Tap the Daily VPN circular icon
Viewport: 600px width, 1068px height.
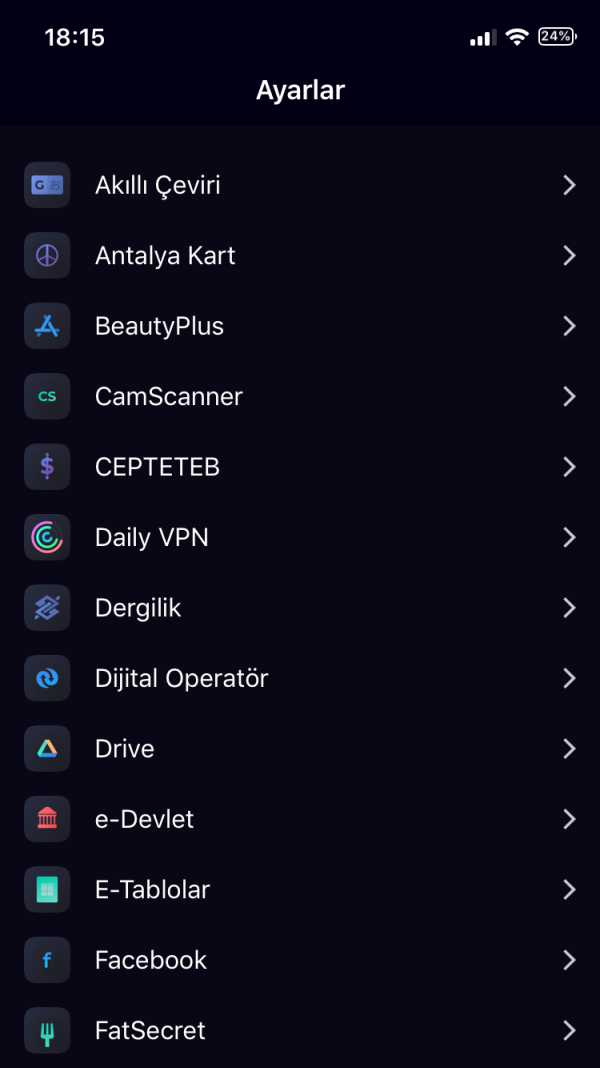point(47,537)
